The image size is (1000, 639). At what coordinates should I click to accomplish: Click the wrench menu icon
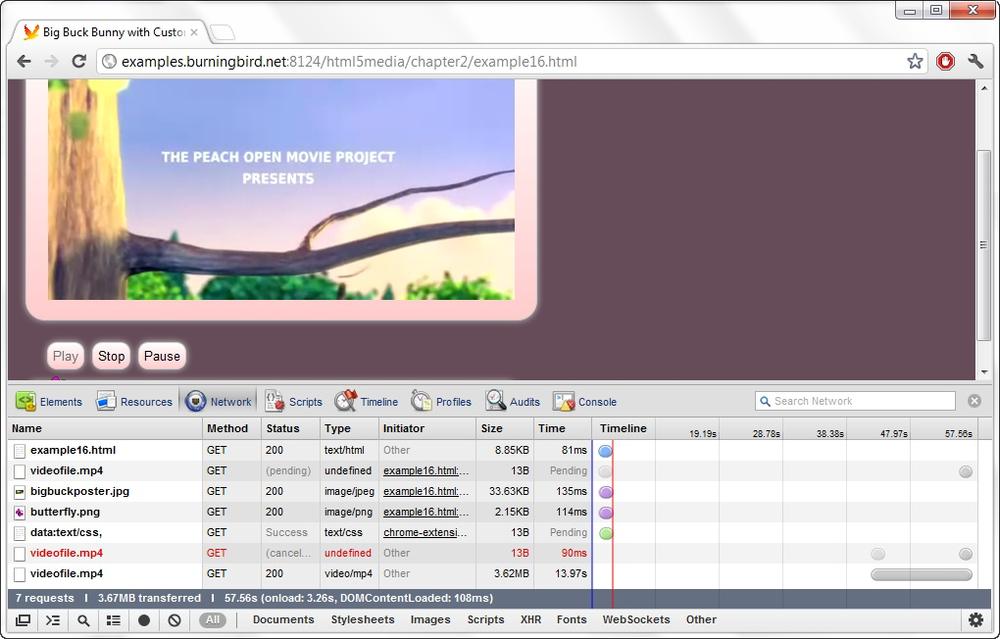coord(975,61)
